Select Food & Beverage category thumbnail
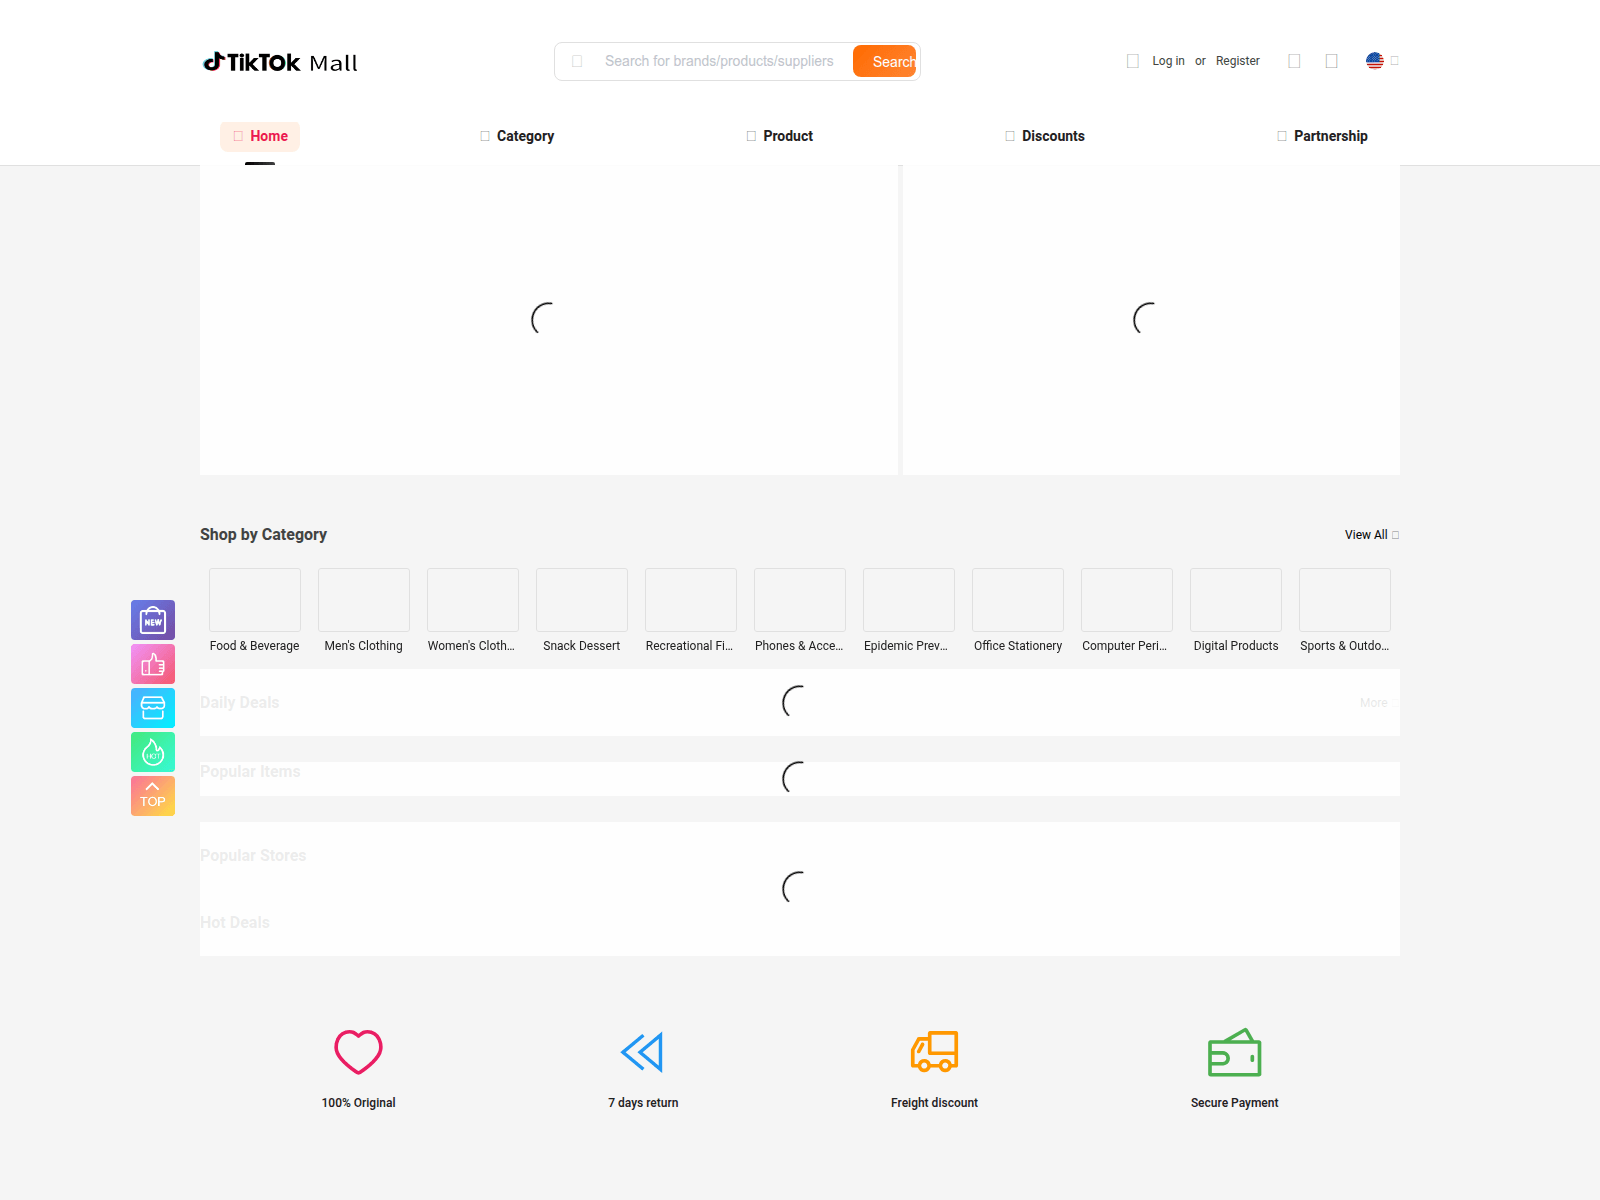The width and height of the screenshot is (1600, 1200). pyautogui.click(x=255, y=600)
